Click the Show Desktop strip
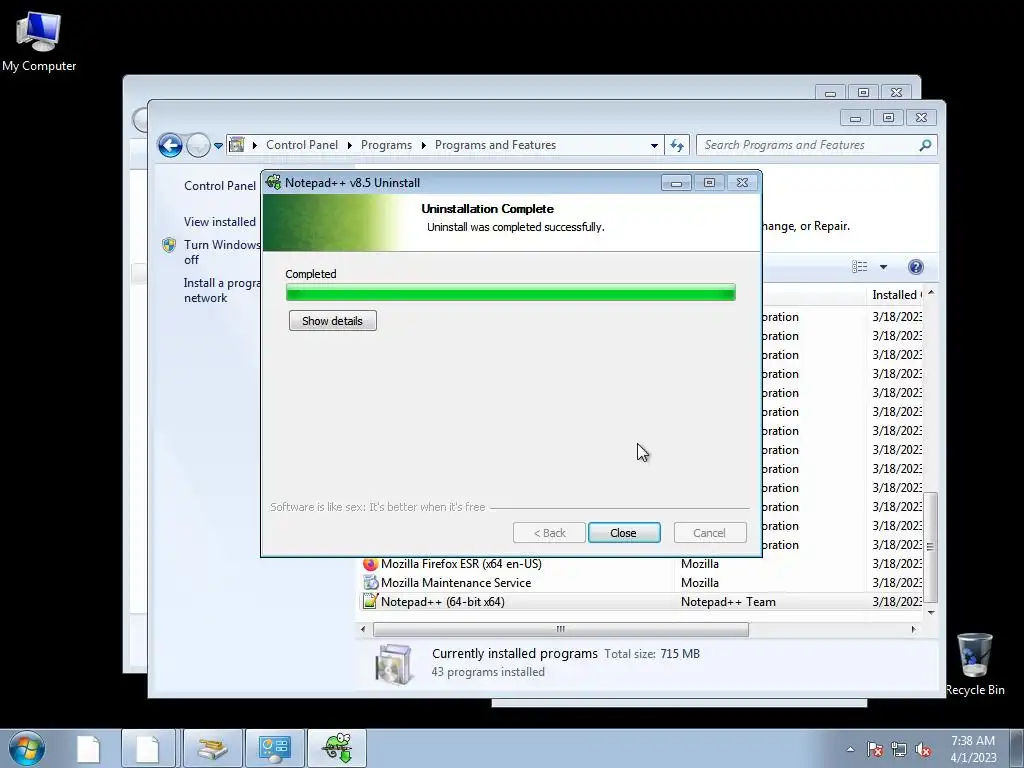Image resolution: width=1024 pixels, height=768 pixels. tap(1016, 748)
